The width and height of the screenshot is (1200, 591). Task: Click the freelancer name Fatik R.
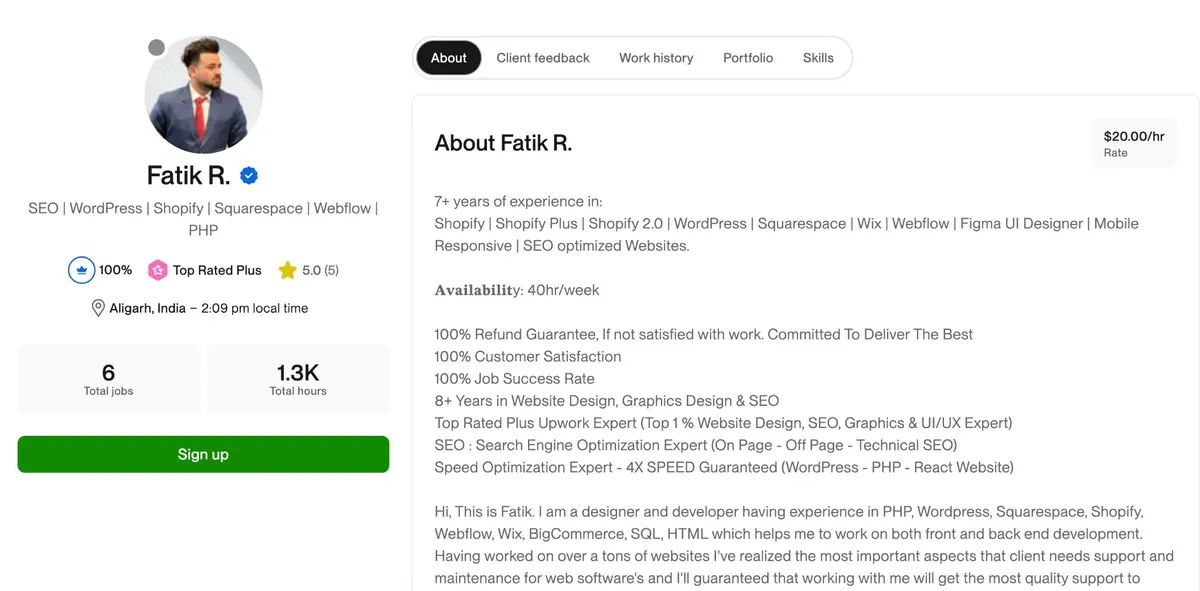click(188, 176)
